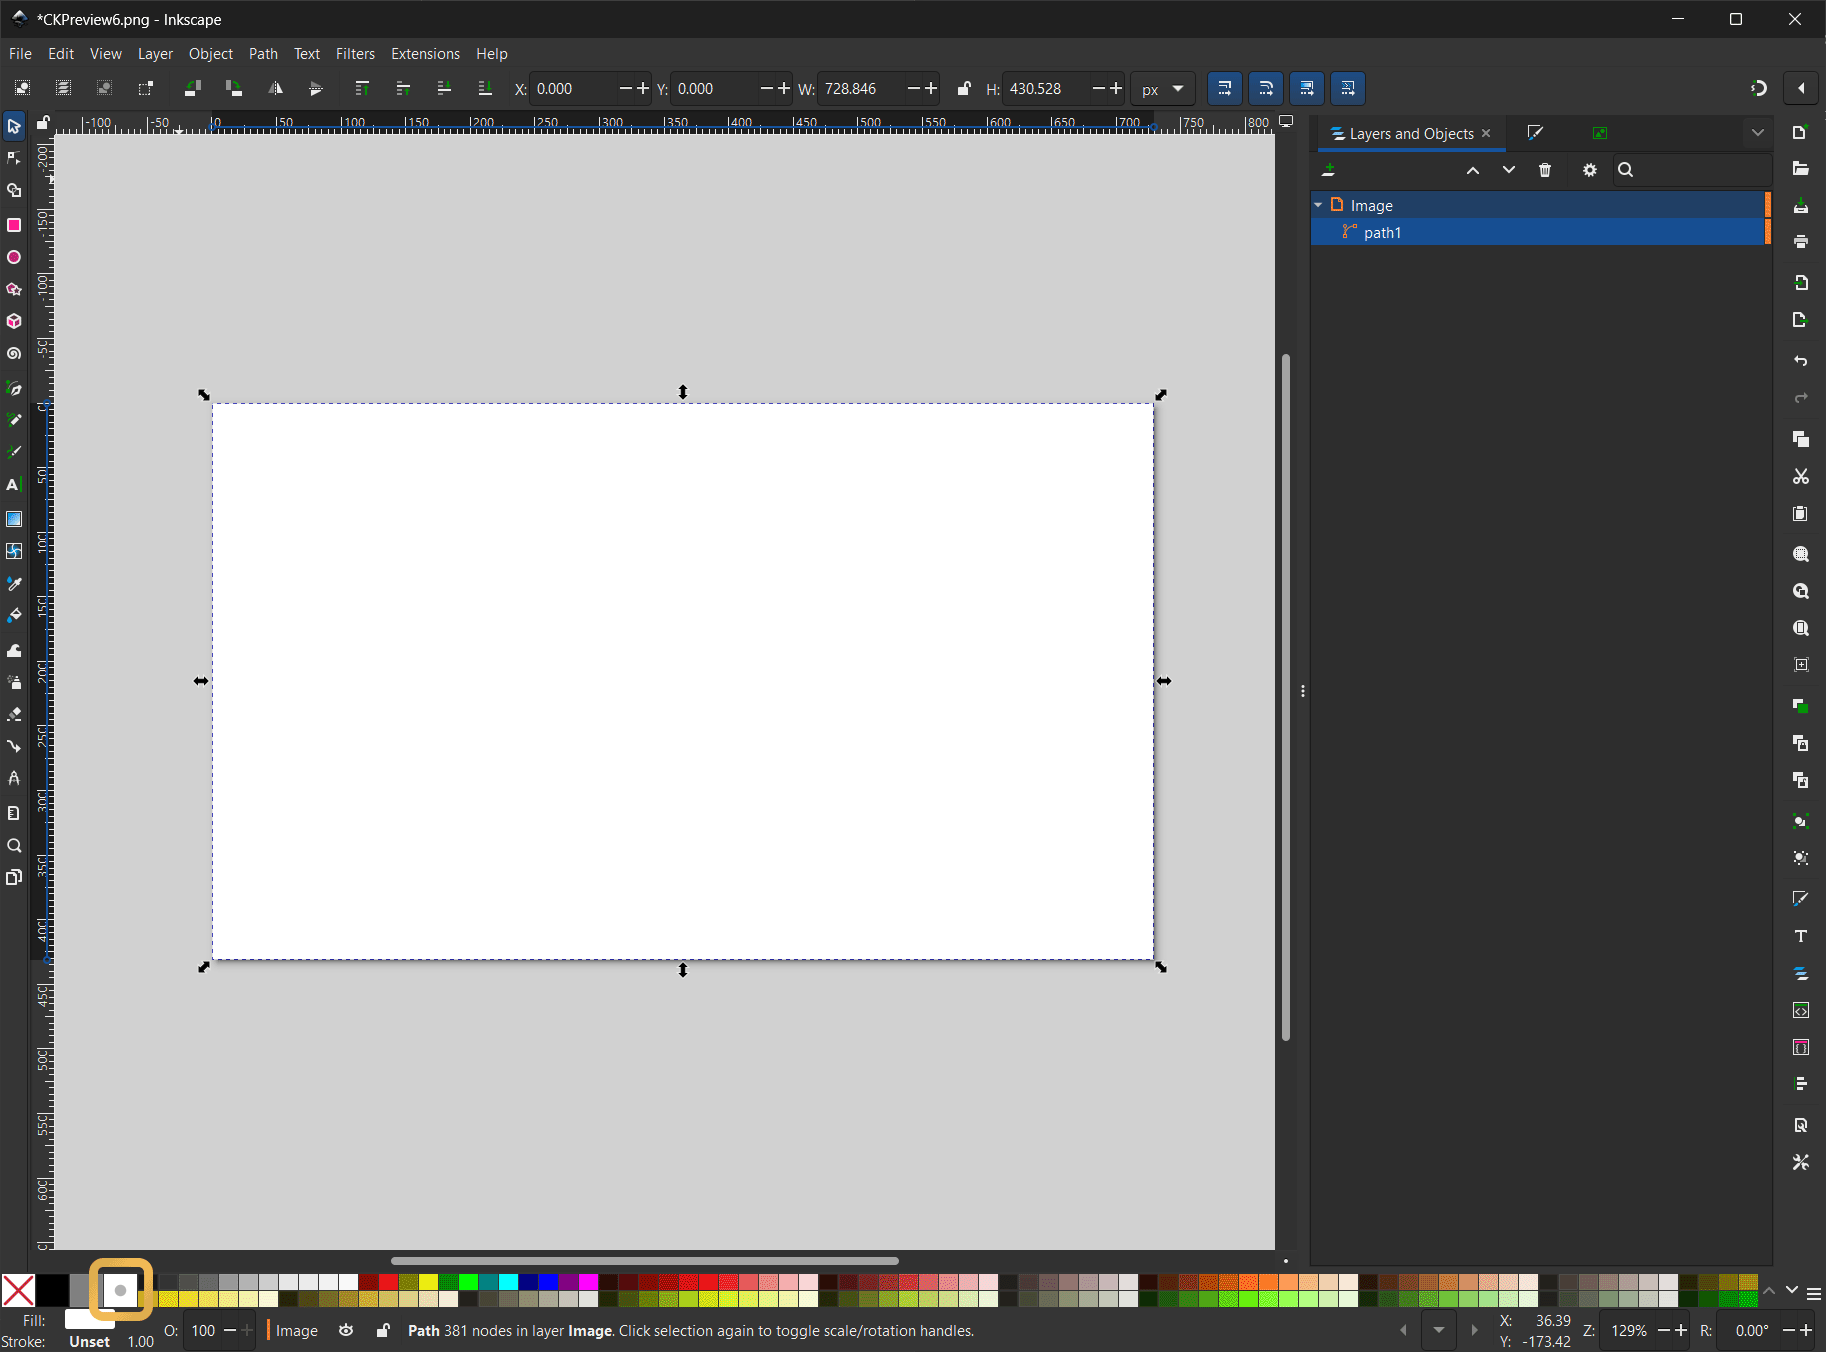
Task: Toggle scale stroke width with object
Action: [1225, 88]
